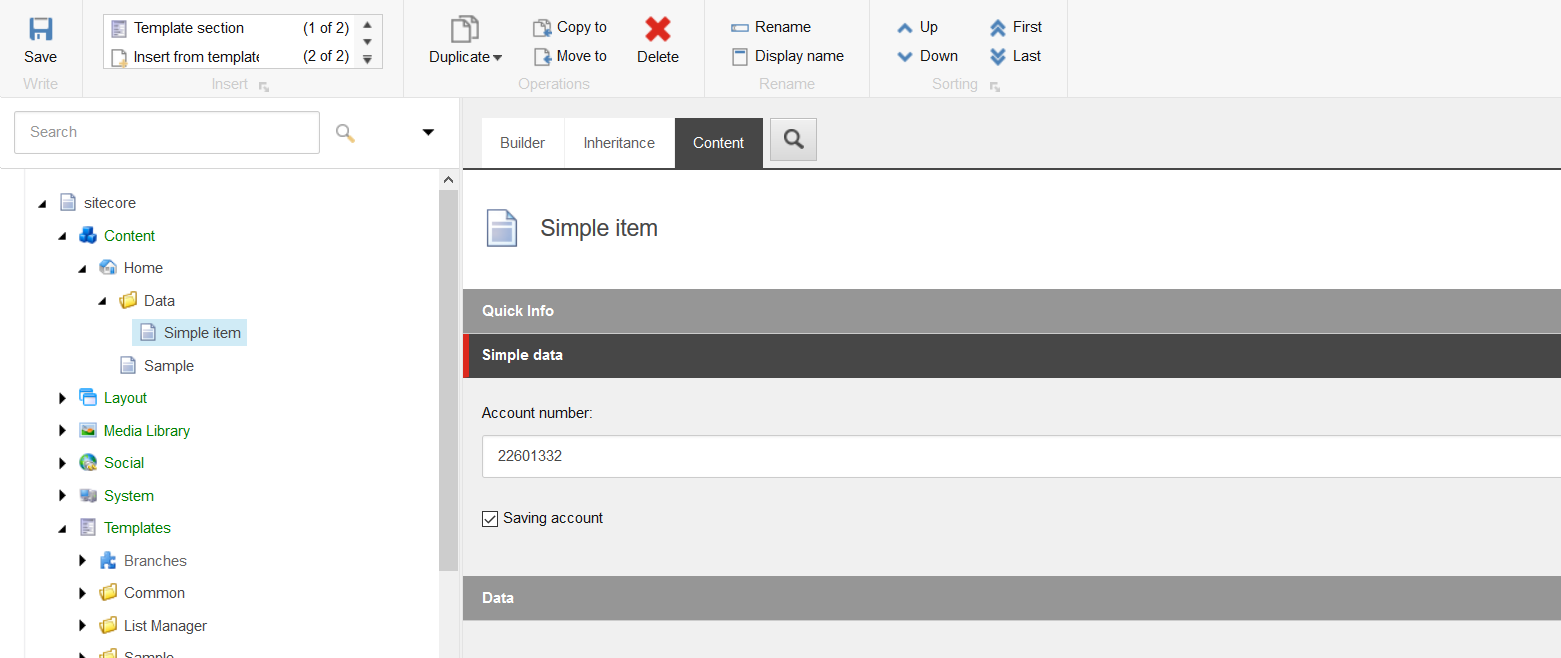Image resolution: width=1561 pixels, height=658 pixels.
Task: Click the Copy to icon
Action: pyautogui.click(x=542, y=28)
